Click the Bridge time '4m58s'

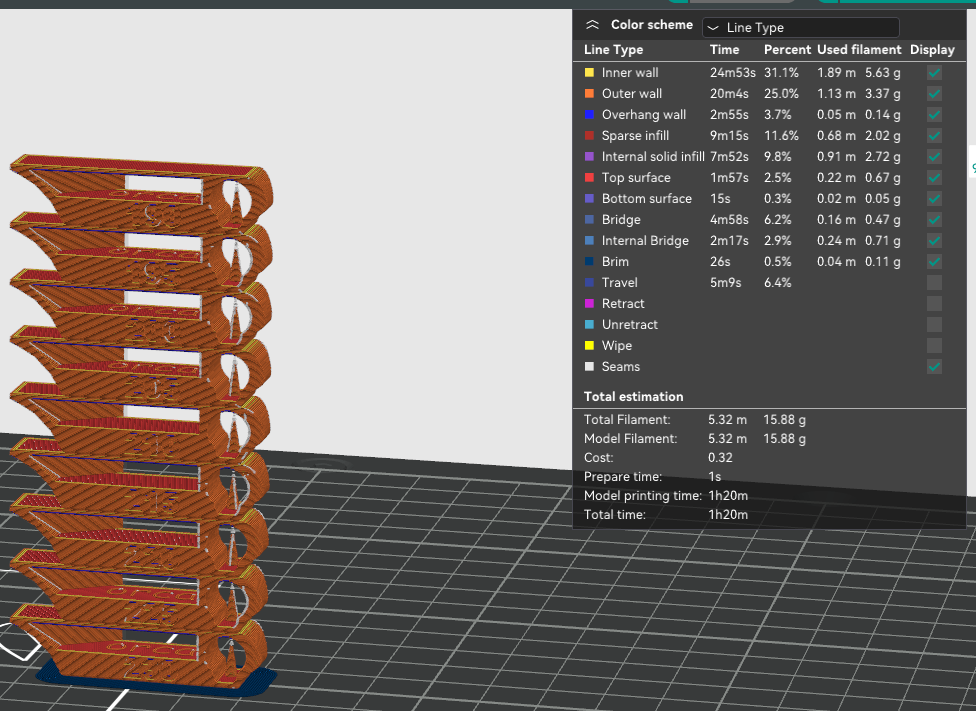pos(729,220)
